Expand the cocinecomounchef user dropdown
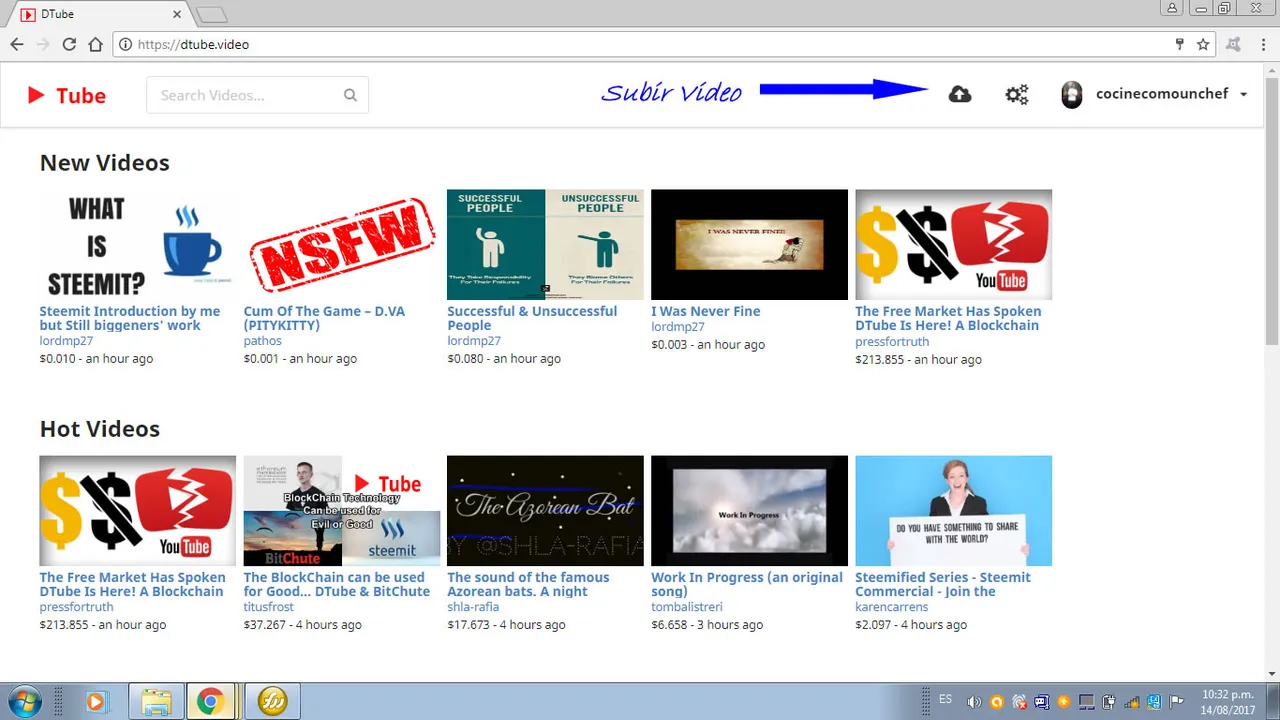 (x=1243, y=94)
